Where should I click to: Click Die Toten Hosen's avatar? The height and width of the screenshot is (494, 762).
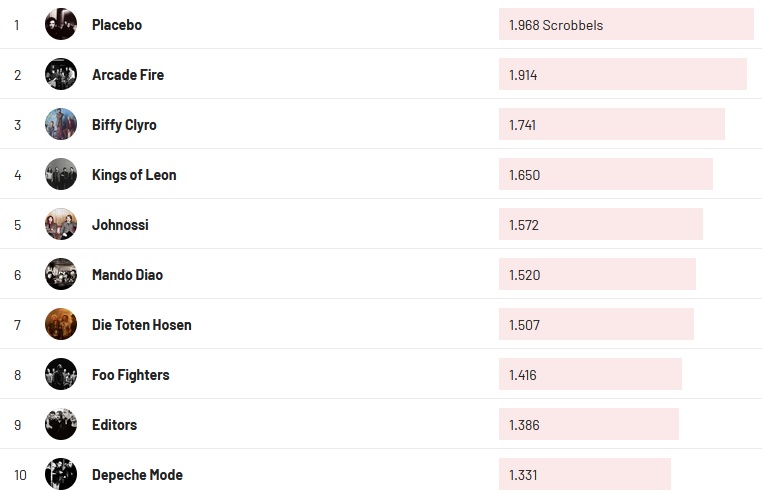(61, 324)
